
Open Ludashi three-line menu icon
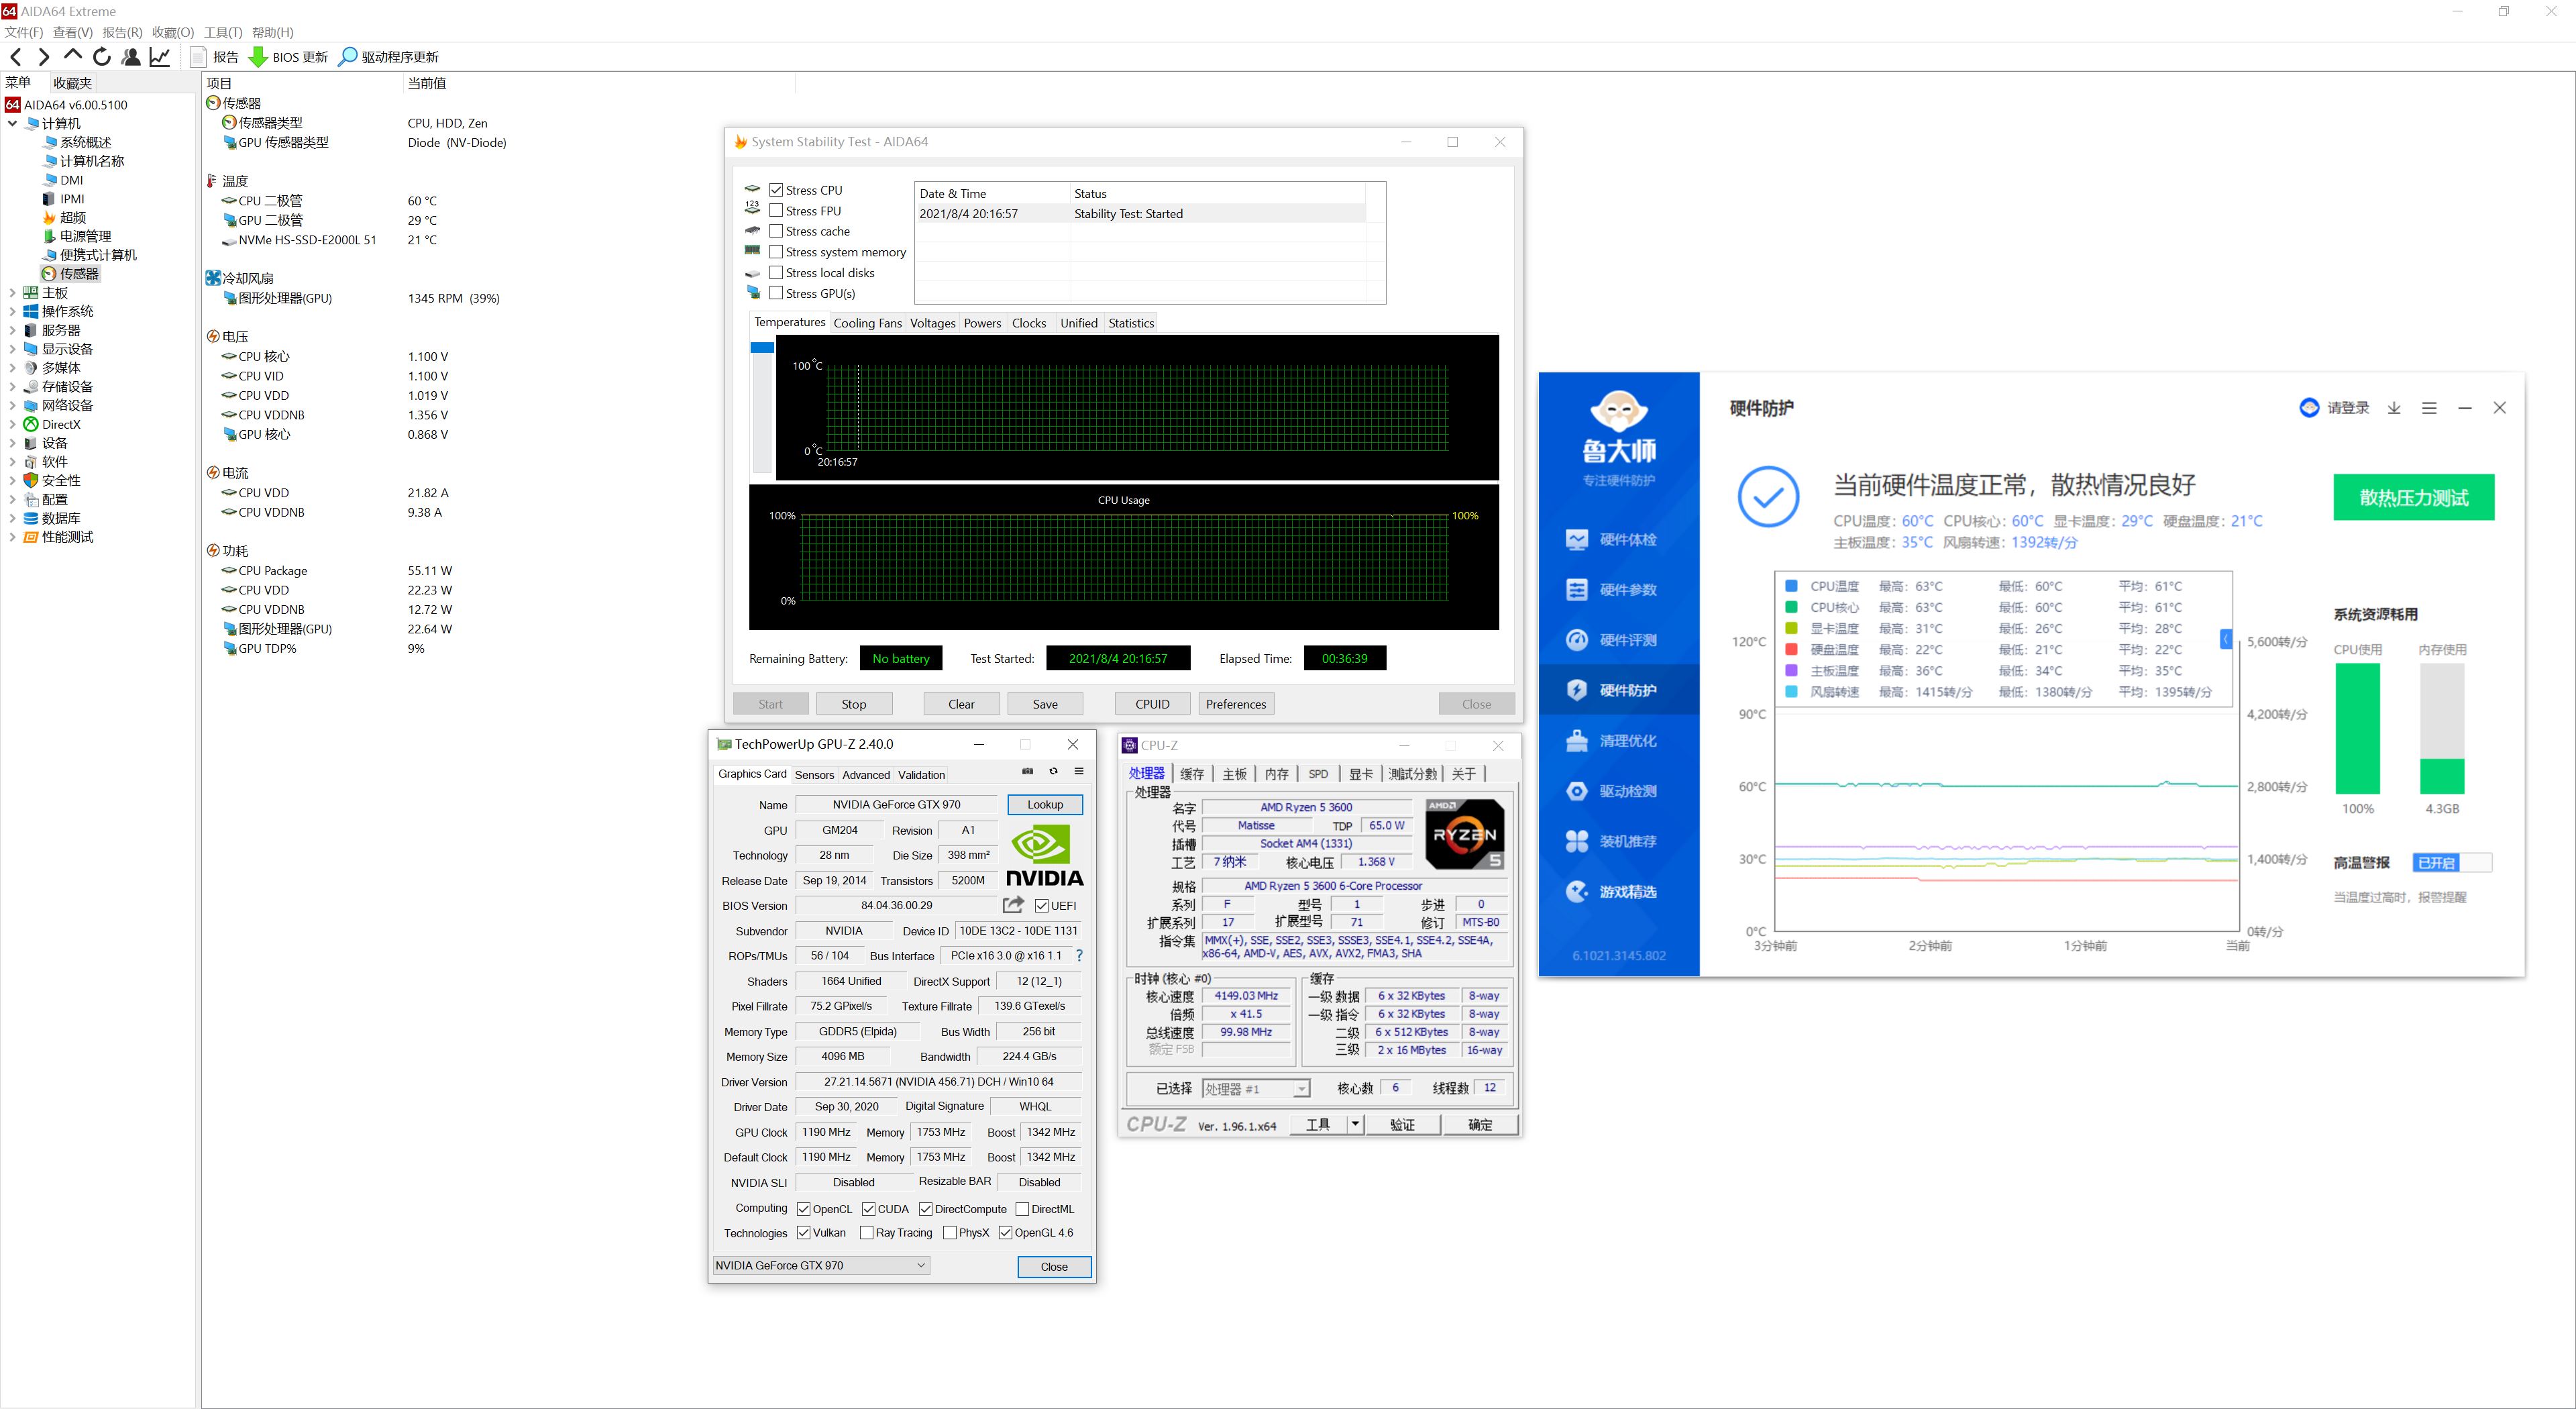pos(2429,408)
